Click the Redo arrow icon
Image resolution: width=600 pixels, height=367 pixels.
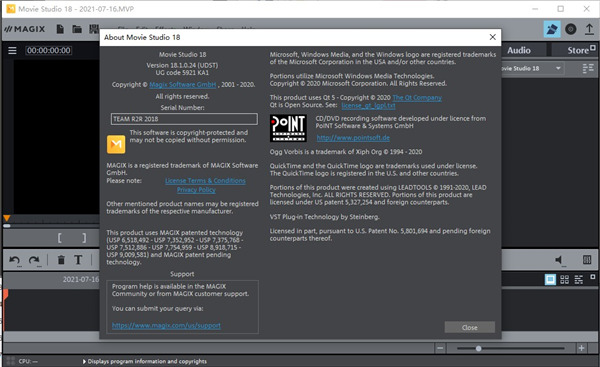(x=34, y=260)
